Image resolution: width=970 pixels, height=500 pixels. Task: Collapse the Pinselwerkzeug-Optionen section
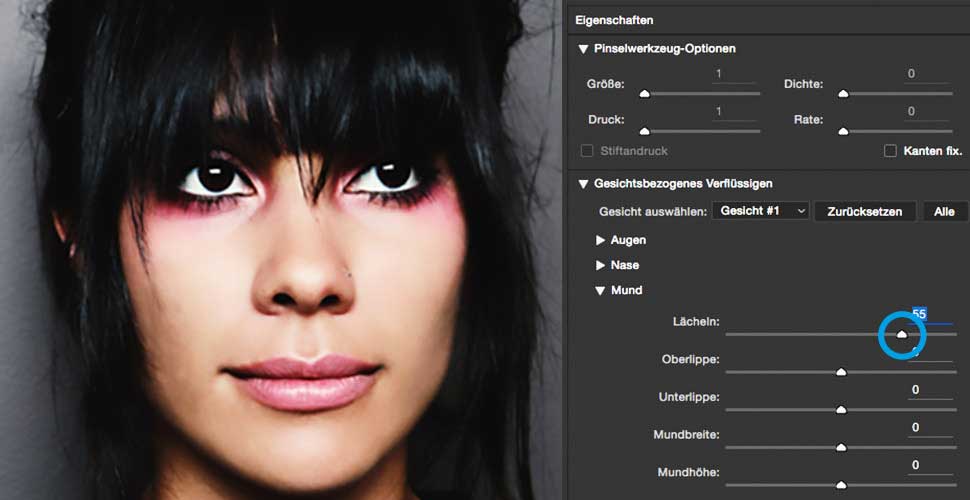click(x=584, y=48)
